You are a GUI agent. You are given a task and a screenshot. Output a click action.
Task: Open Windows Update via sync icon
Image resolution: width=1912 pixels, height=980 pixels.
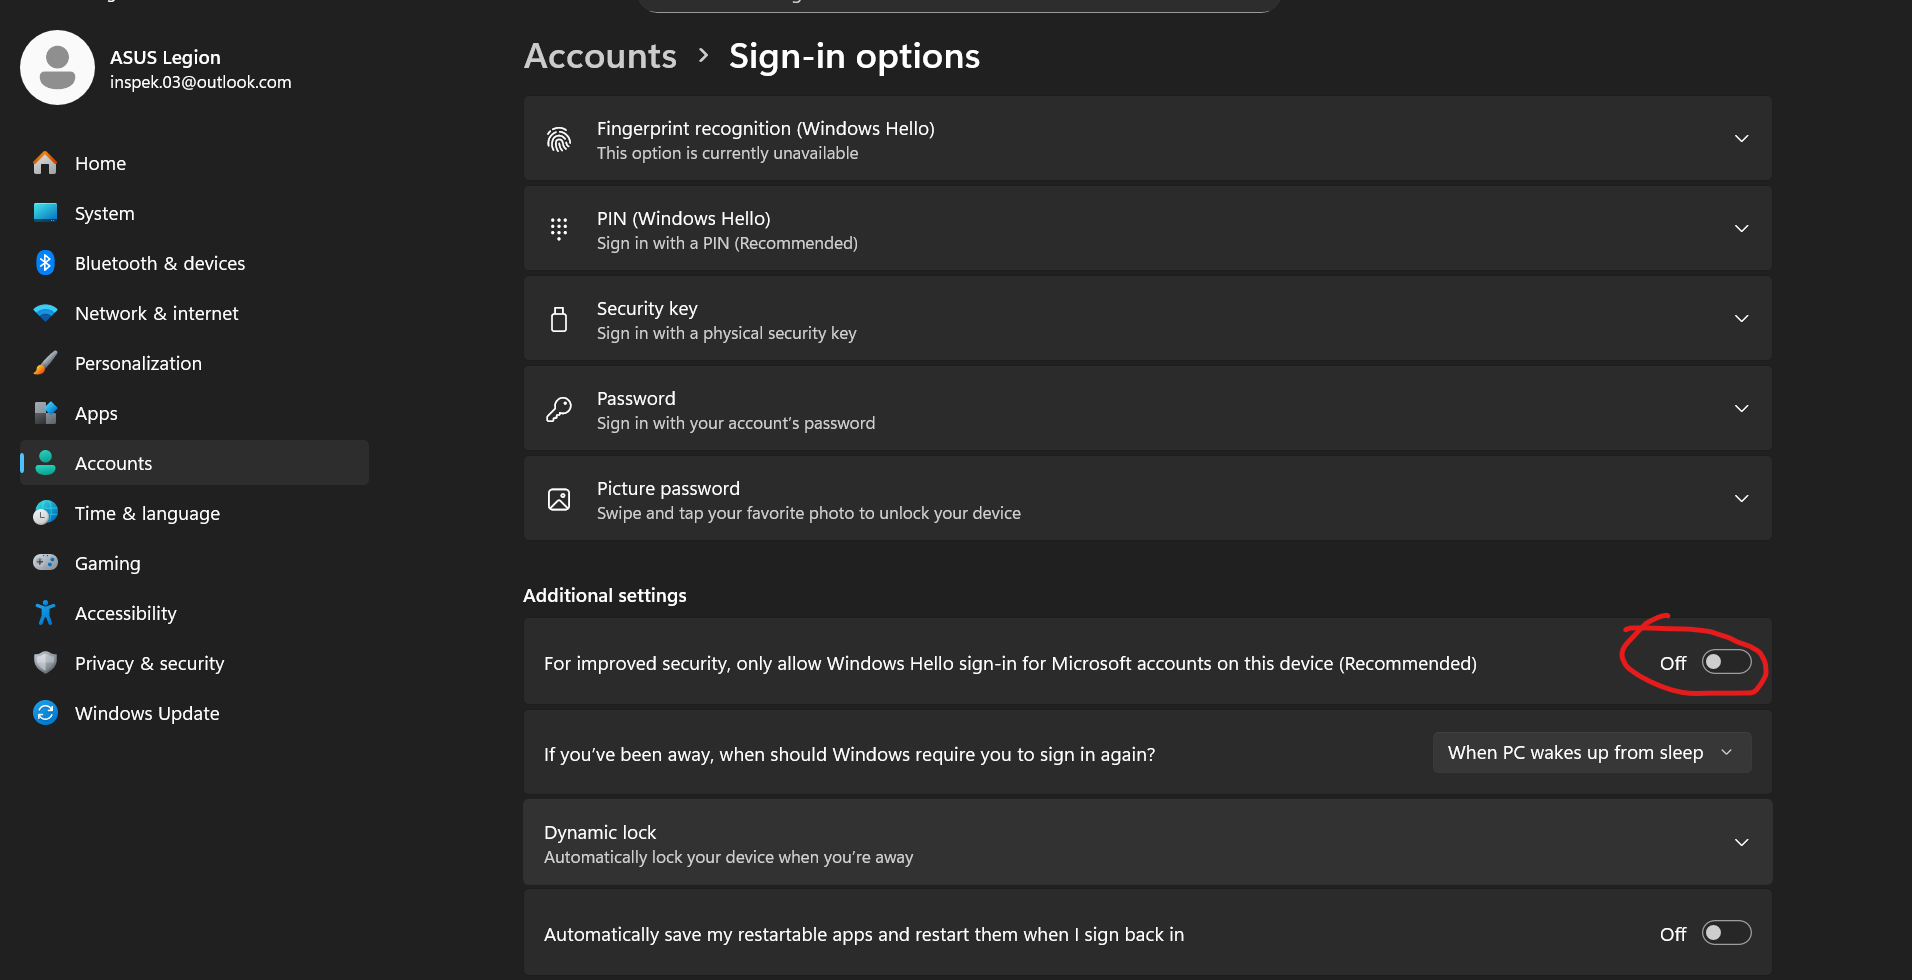[45, 713]
